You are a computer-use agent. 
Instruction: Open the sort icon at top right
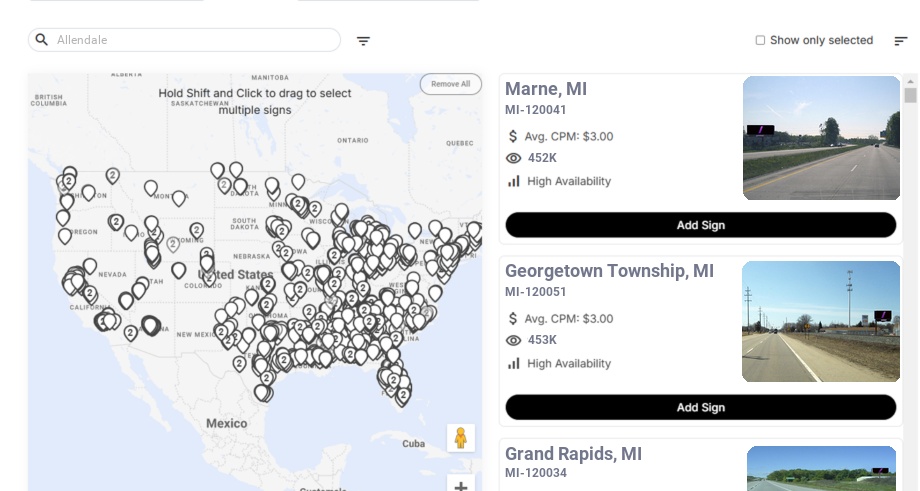pos(900,41)
